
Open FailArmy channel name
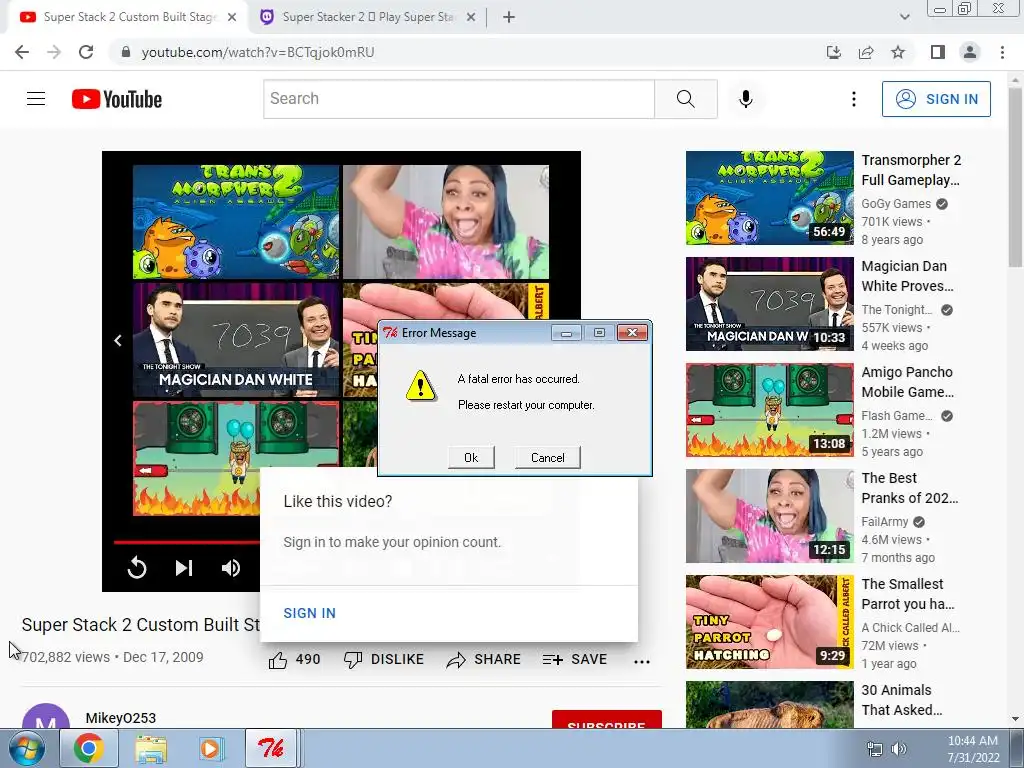coord(885,522)
